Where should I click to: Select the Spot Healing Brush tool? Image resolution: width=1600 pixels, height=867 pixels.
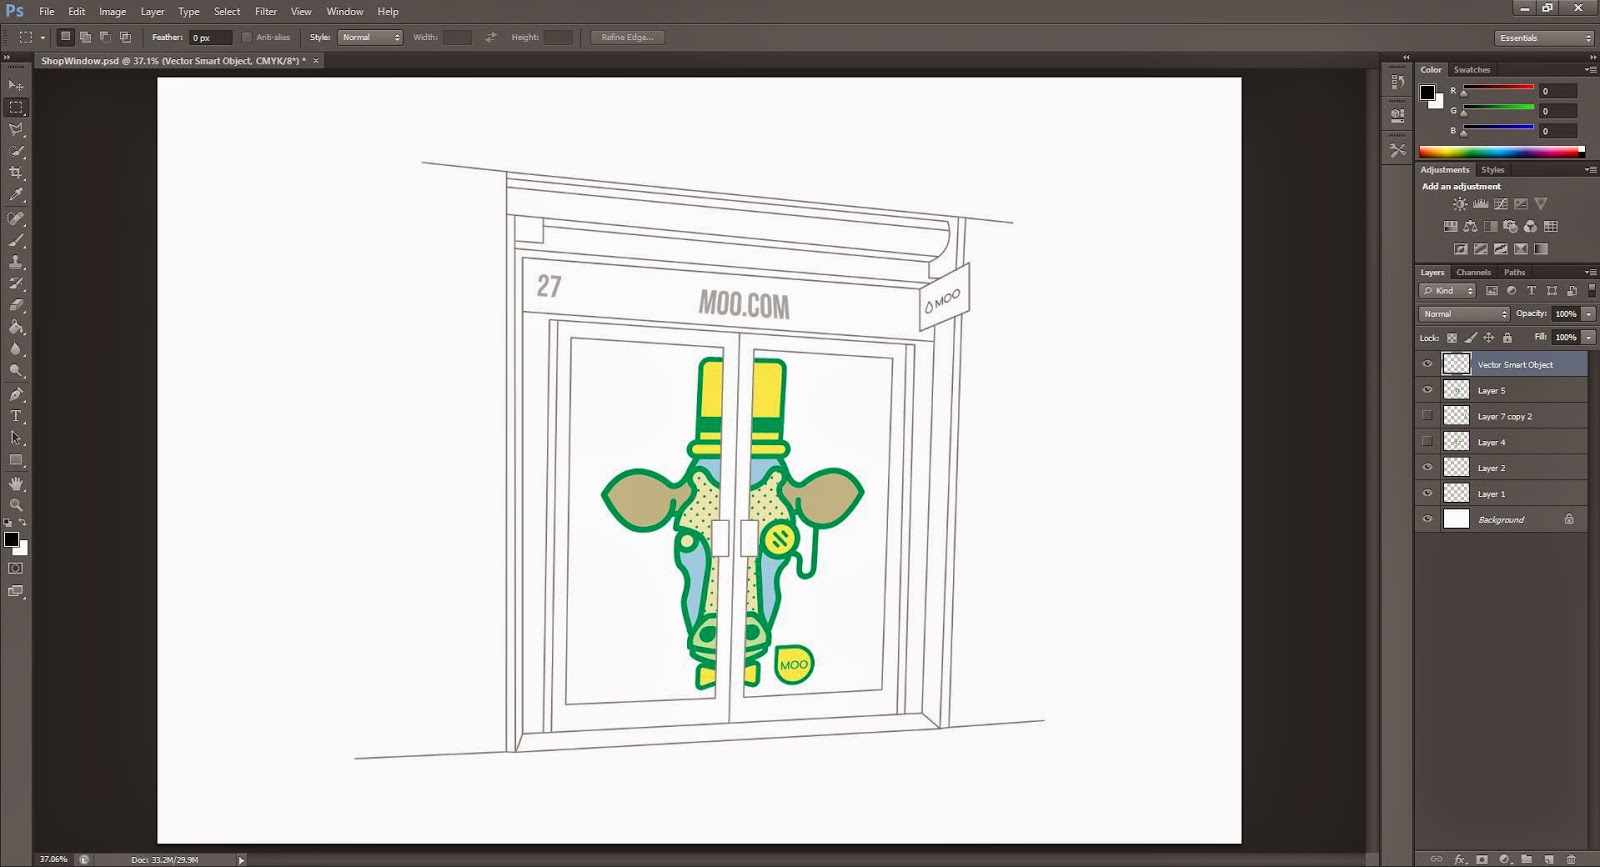pyautogui.click(x=16, y=218)
